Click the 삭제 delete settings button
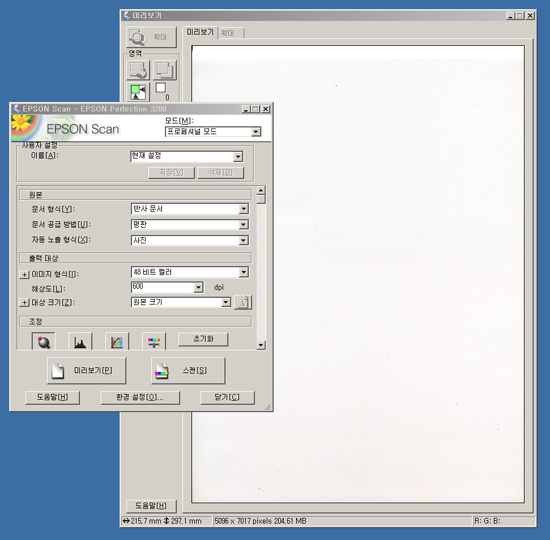The width and height of the screenshot is (550, 540). tap(221, 172)
